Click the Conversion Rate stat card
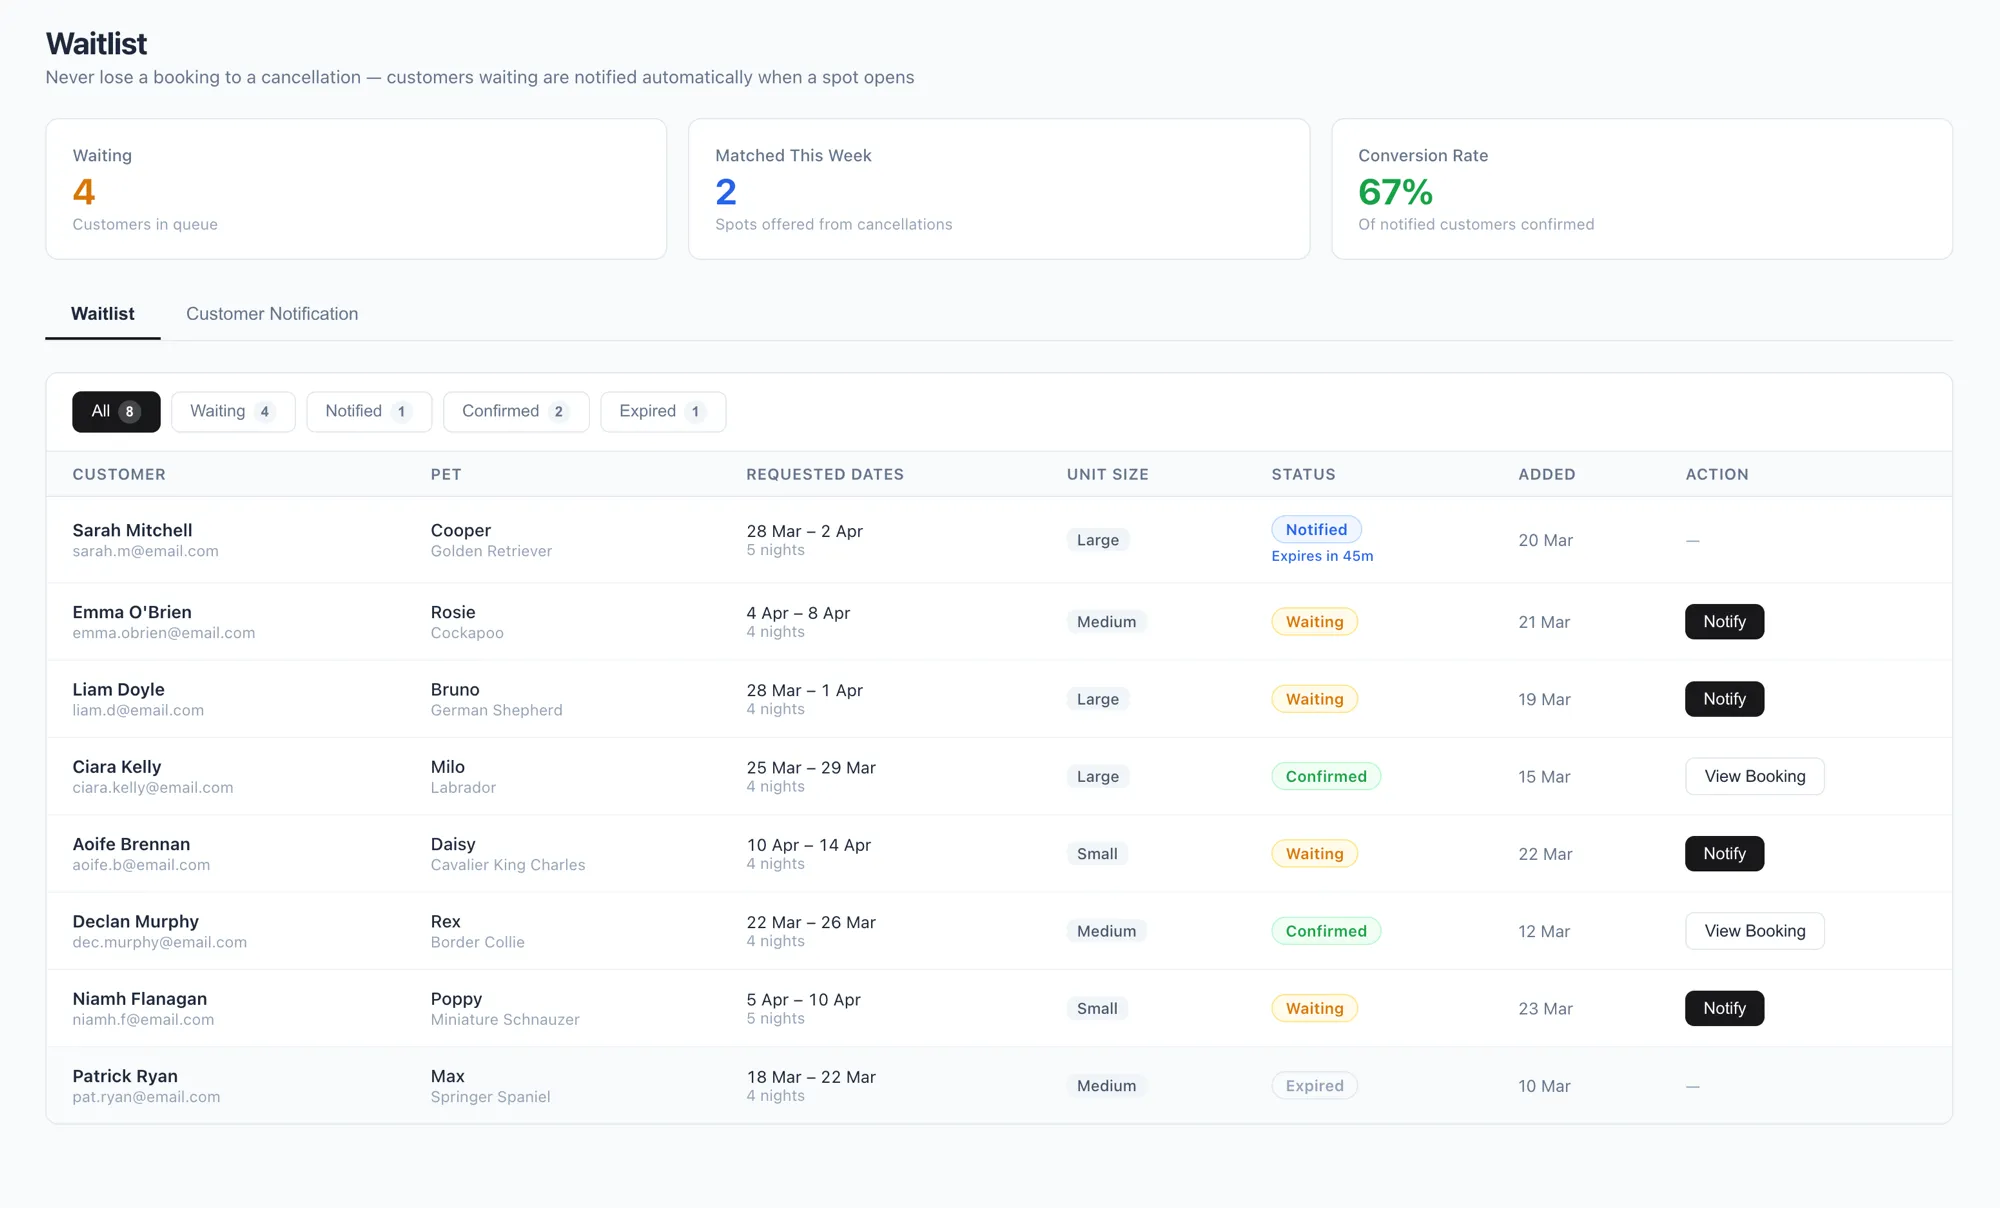This screenshot has height=1208, width=2000. pos(1640,189)
